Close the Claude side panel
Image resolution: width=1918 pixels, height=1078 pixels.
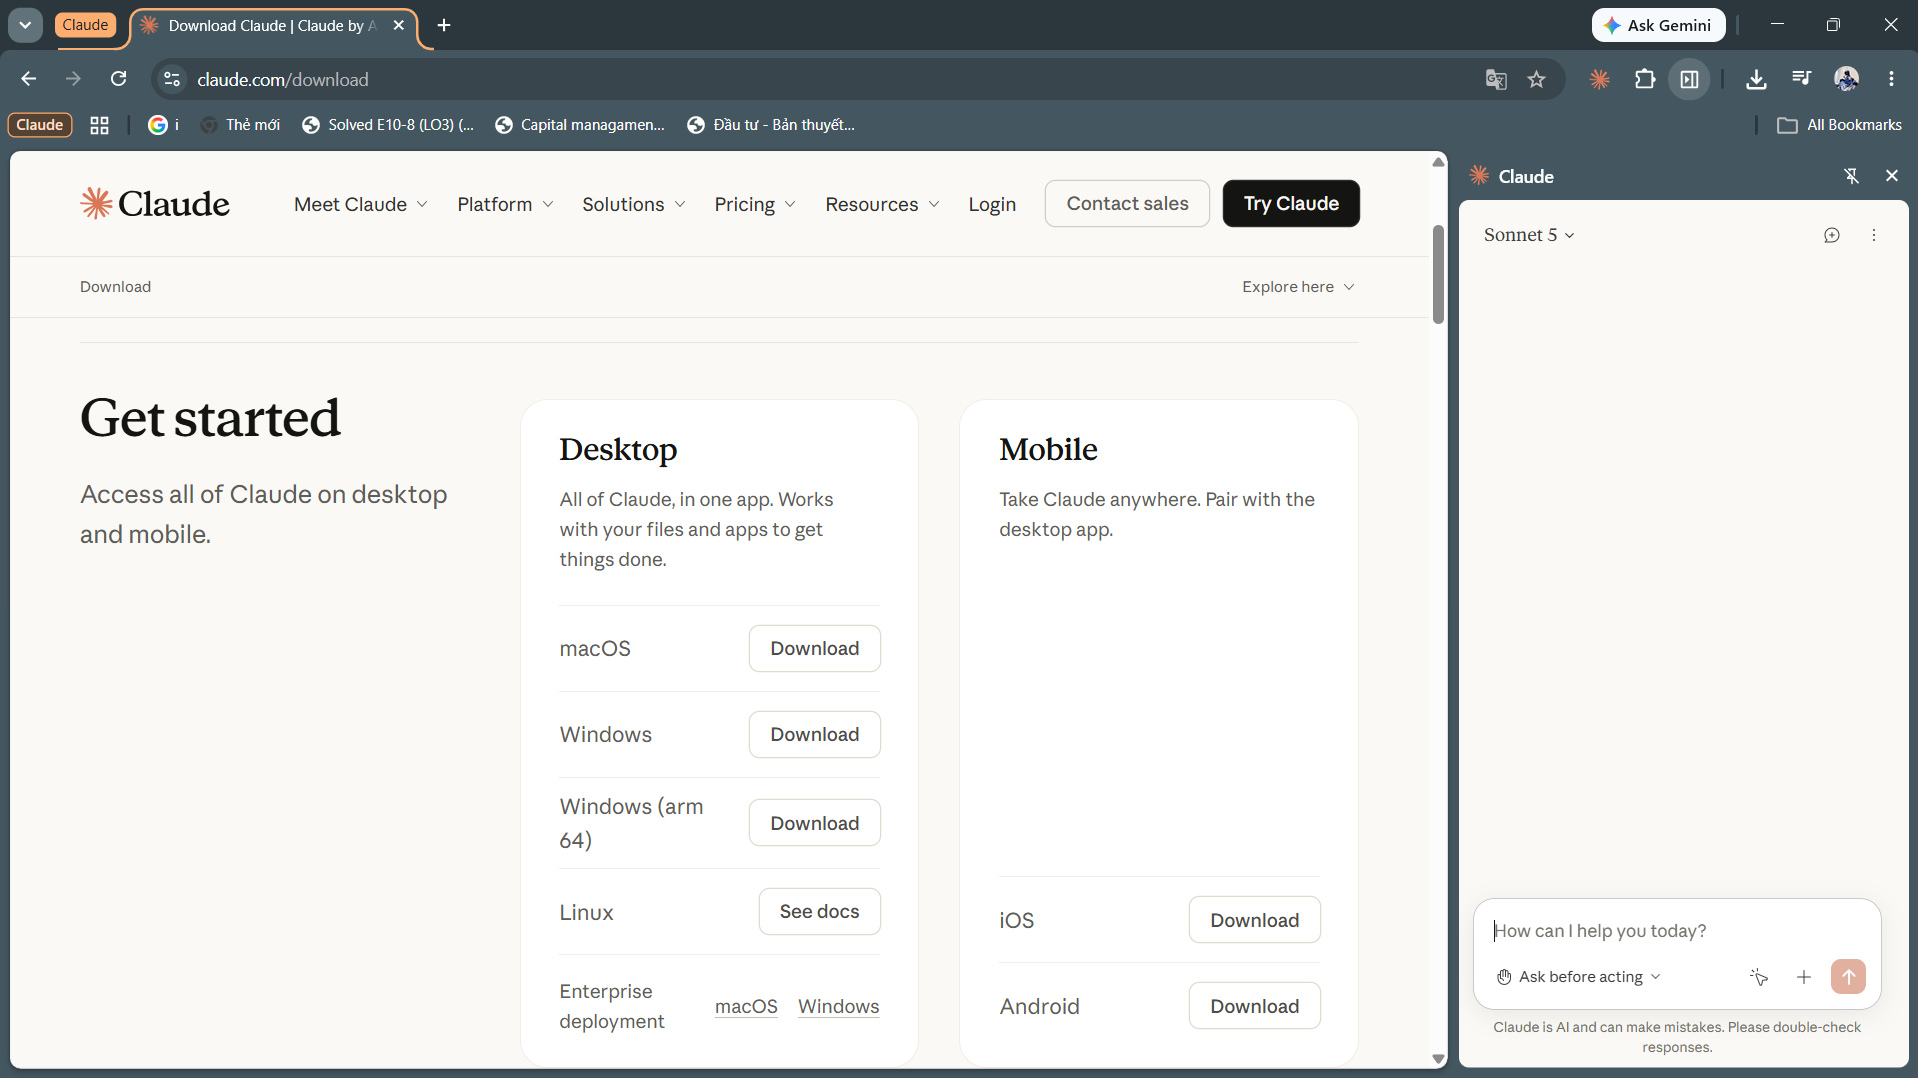[1892, 176]
